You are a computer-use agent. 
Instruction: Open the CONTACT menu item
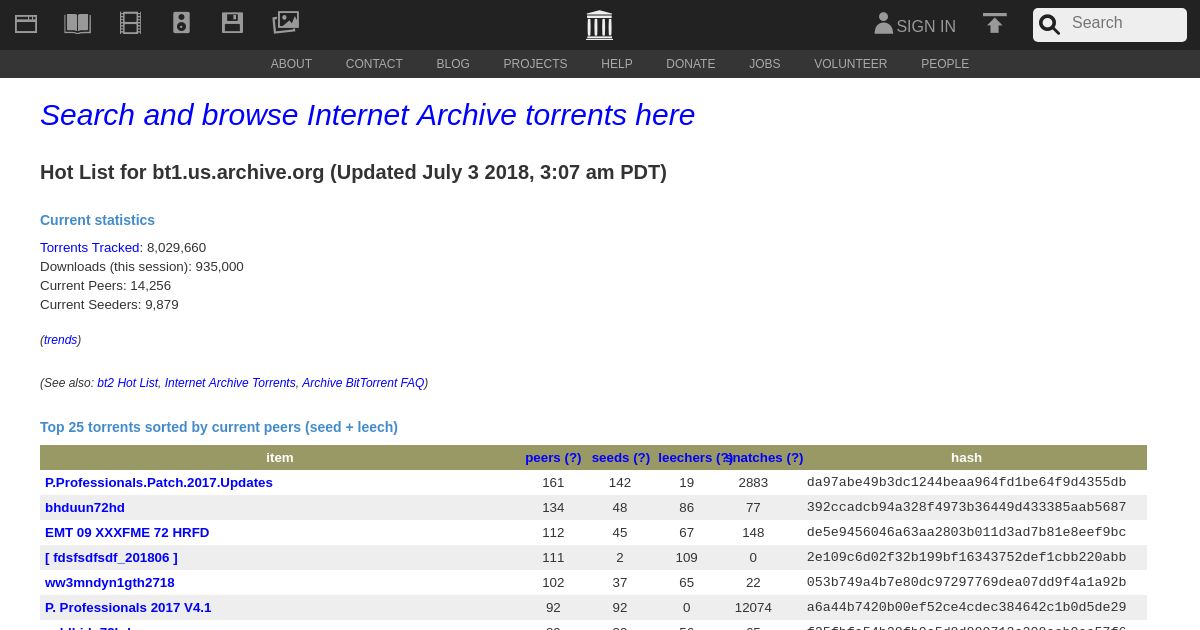(374, 64)
